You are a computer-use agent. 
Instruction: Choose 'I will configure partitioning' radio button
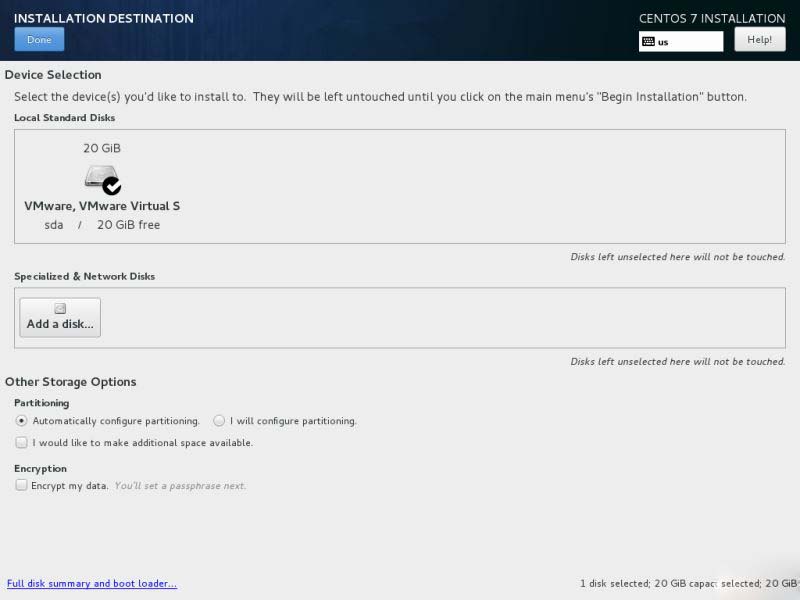pyautogui.click(x=219, y=421)
